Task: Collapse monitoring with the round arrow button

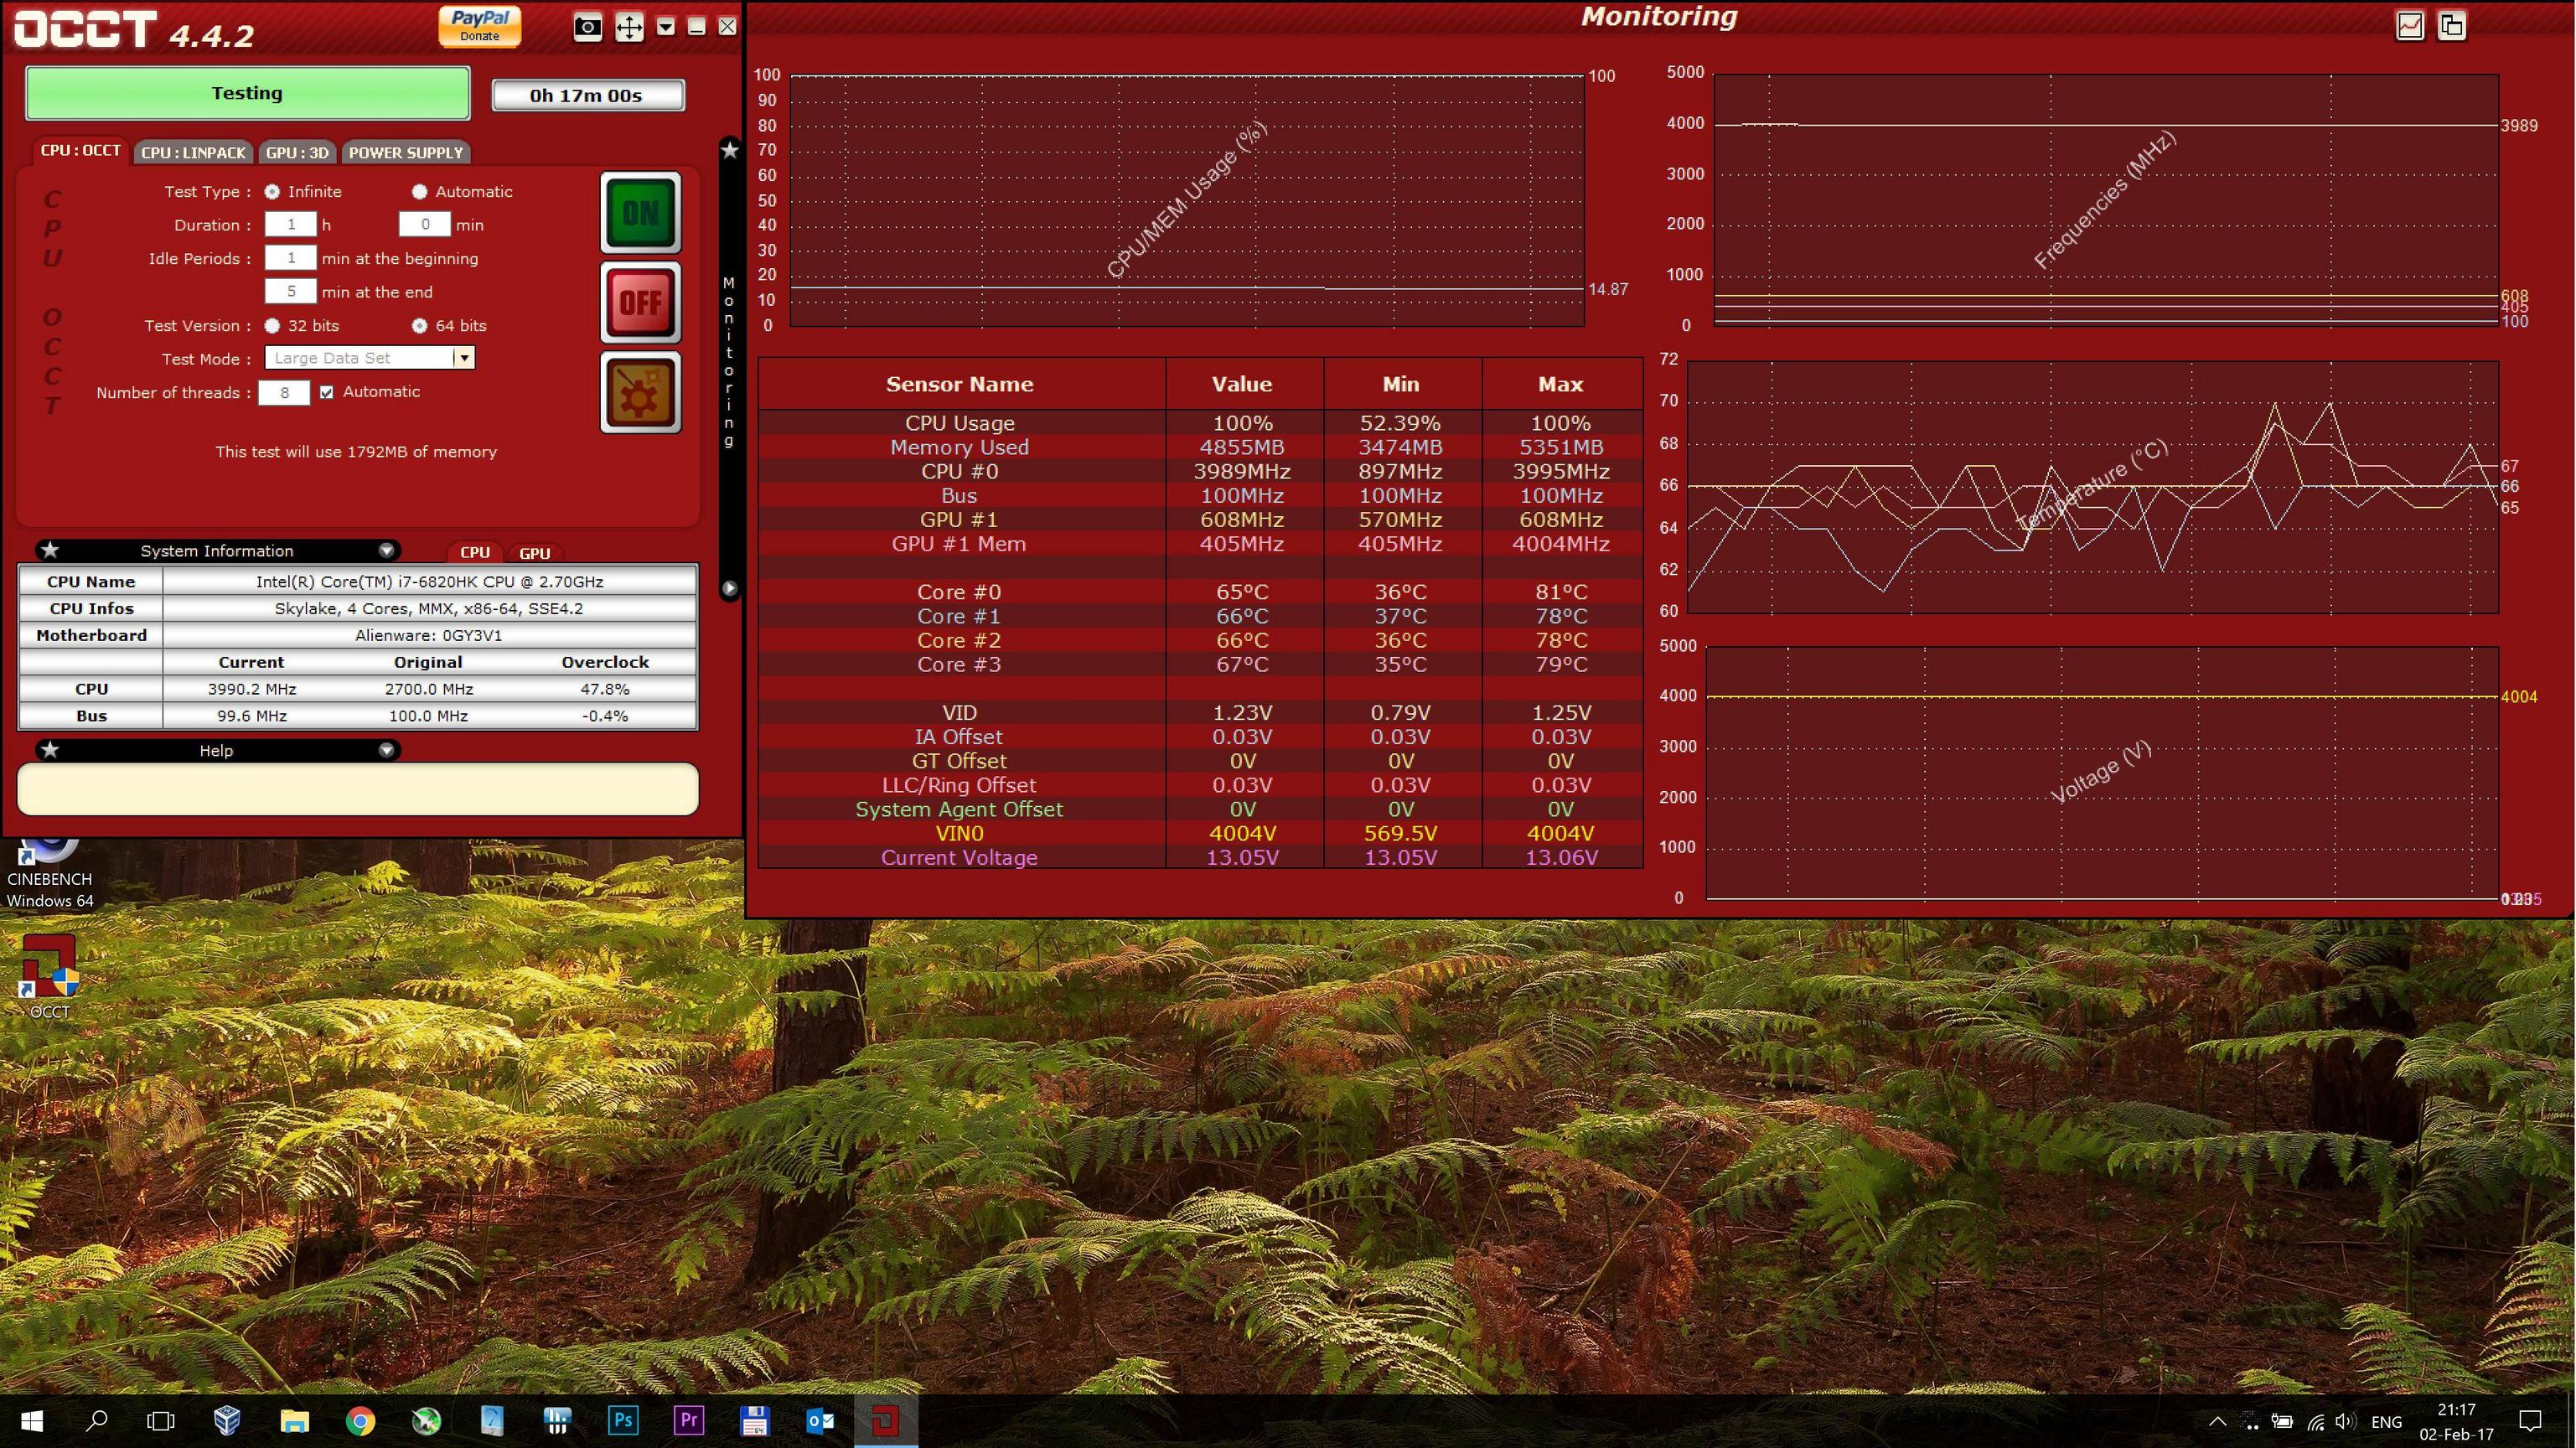Action: click(x=730, y=589)
